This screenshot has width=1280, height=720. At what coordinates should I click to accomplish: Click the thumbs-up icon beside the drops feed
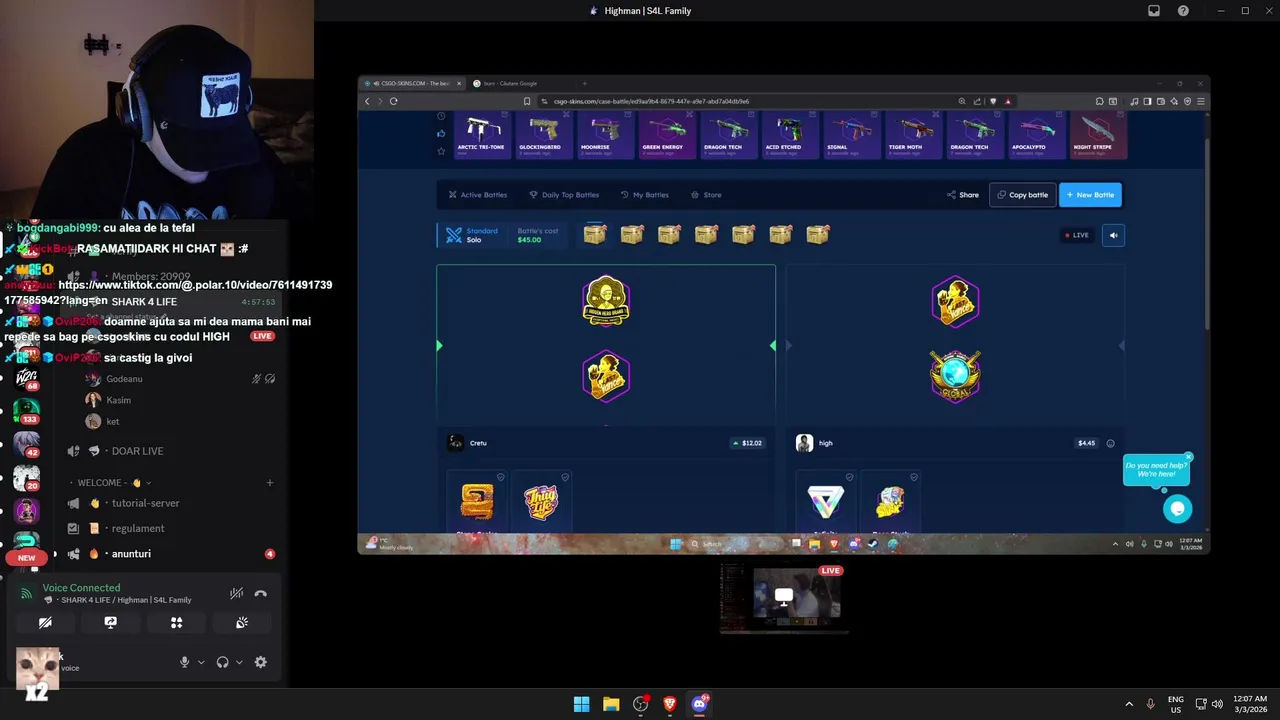point(441,132)
